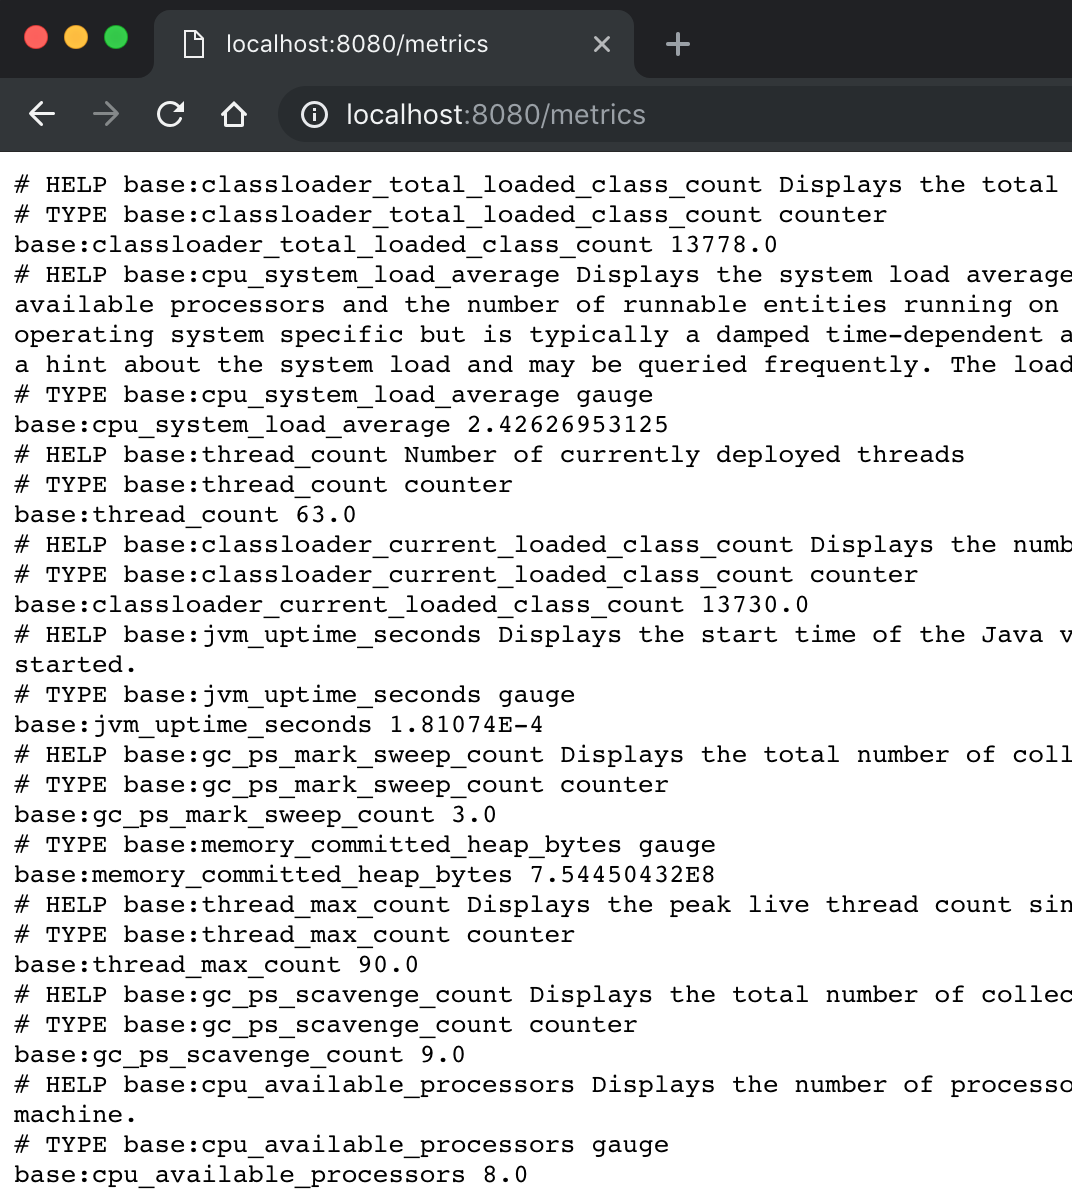The image size is (1072, 1194).
Task: Click the page icon in the tab
Action: tap(194, 44)
